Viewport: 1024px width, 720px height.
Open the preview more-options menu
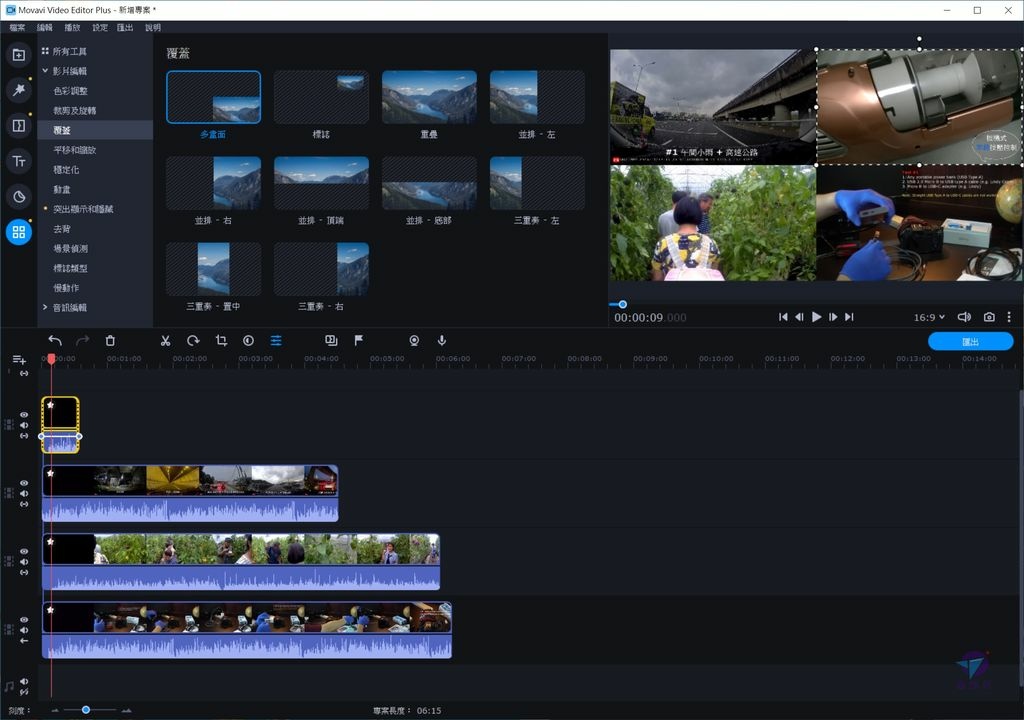(1009, 317)
